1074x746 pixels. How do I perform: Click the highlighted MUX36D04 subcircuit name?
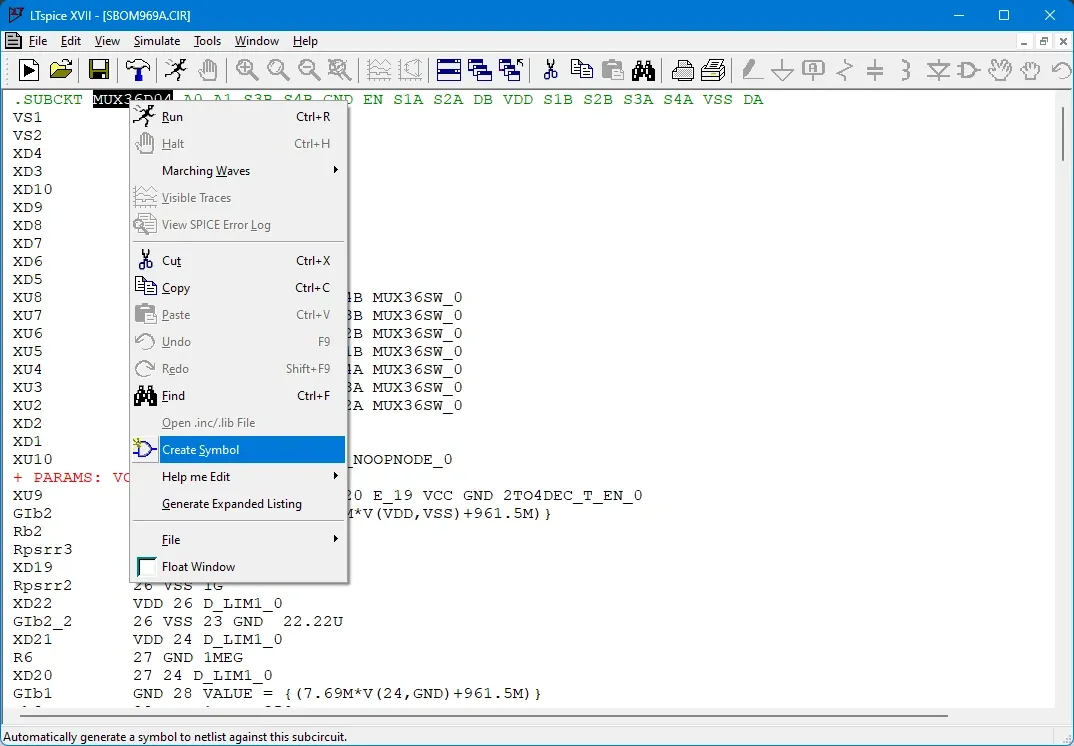[133, 99]
